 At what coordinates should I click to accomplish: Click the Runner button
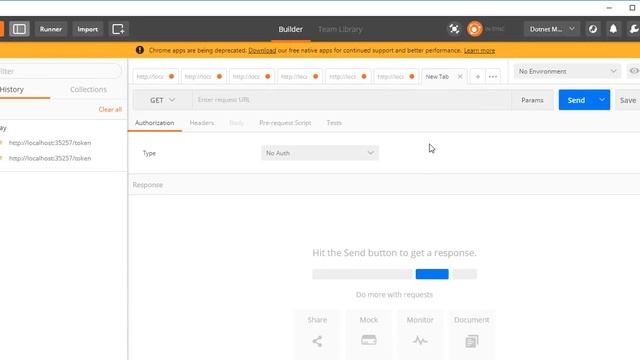[x=51, y=29]
